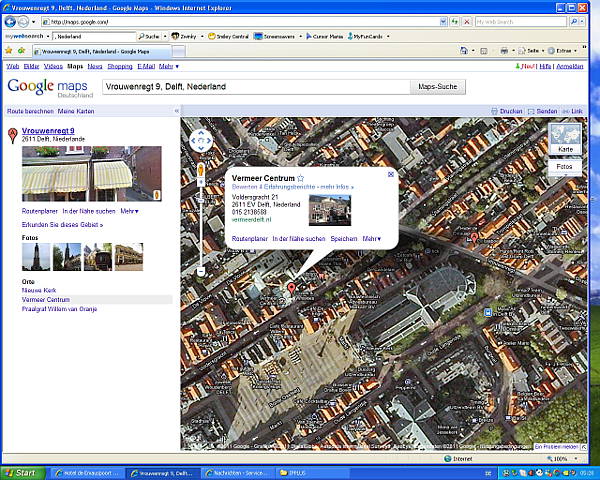Open the mywebsearch dropdown arrow
The height and width of the screenshot is (480, 600).
[x=48, y=36]
